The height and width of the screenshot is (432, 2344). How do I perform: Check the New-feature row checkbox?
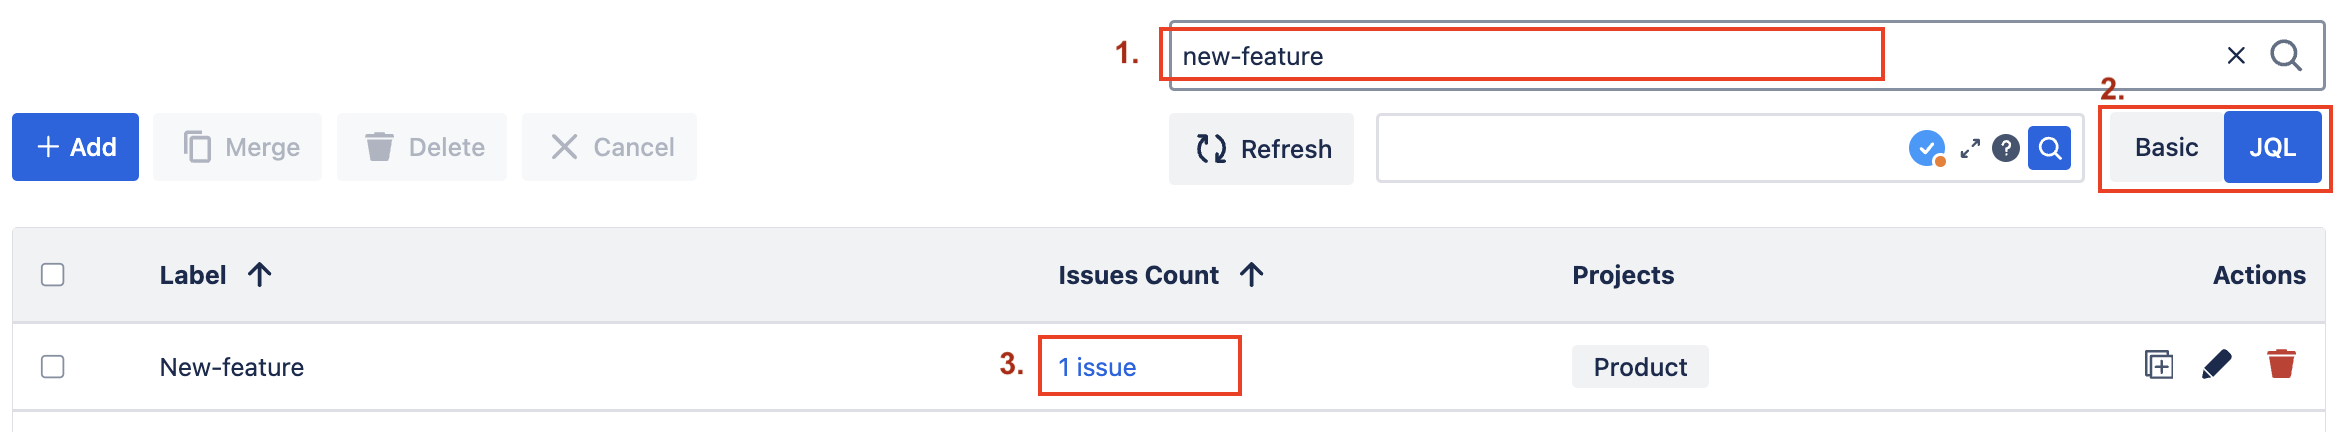coord(53,367)
